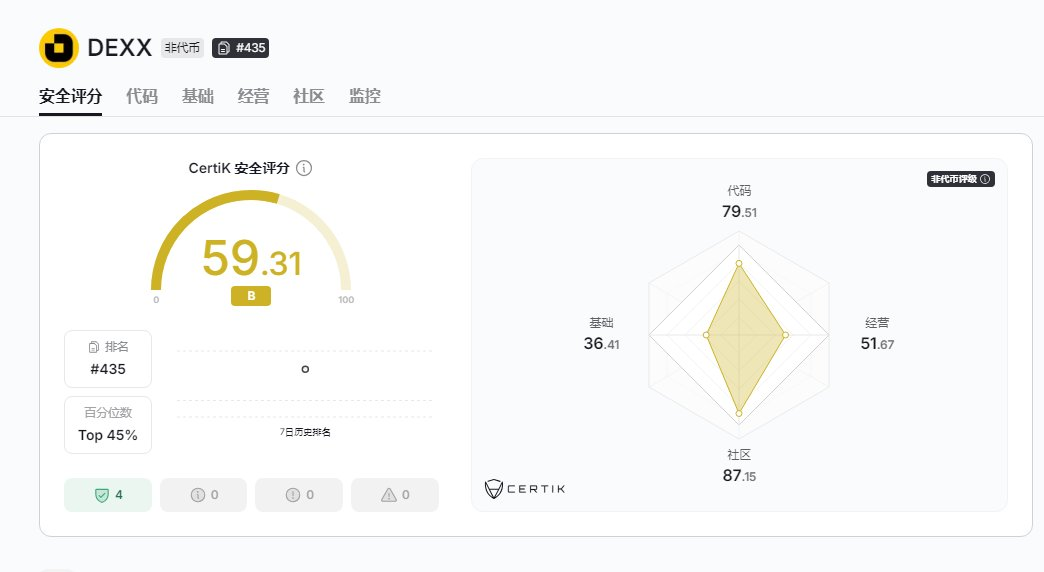Click the 7-day ranking history data point
The width and height of the screenshot is (1044, 572).
click(x=305, y=369)
